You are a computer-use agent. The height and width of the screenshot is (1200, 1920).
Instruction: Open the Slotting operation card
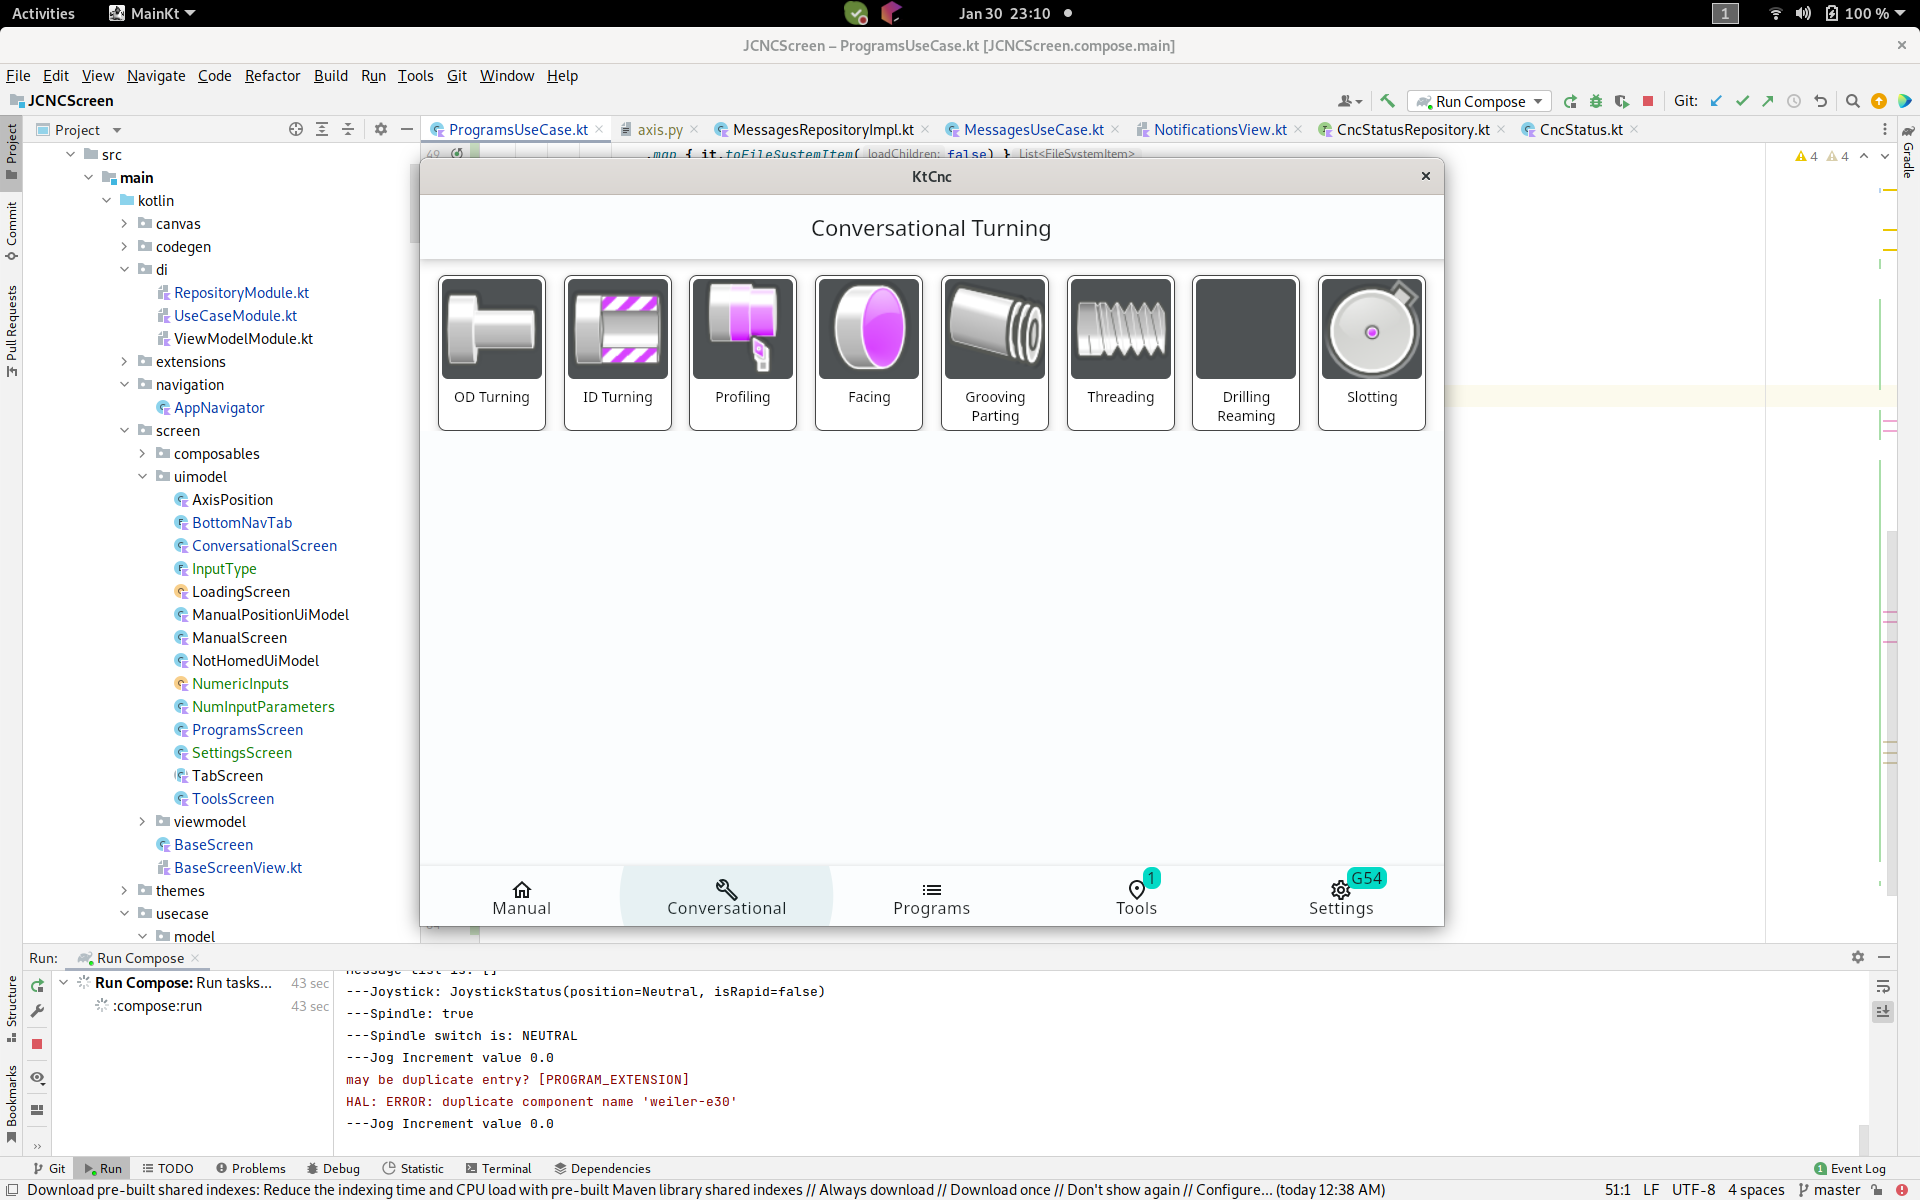coord(1372,352)
